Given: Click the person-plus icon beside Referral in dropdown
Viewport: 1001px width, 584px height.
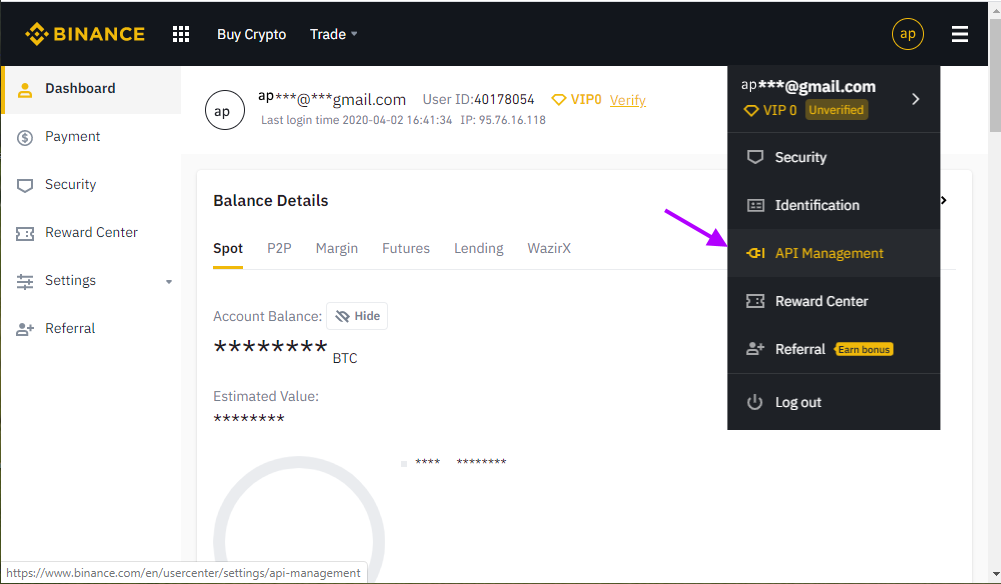Looking at the screenshot, I should coord(755,349).
